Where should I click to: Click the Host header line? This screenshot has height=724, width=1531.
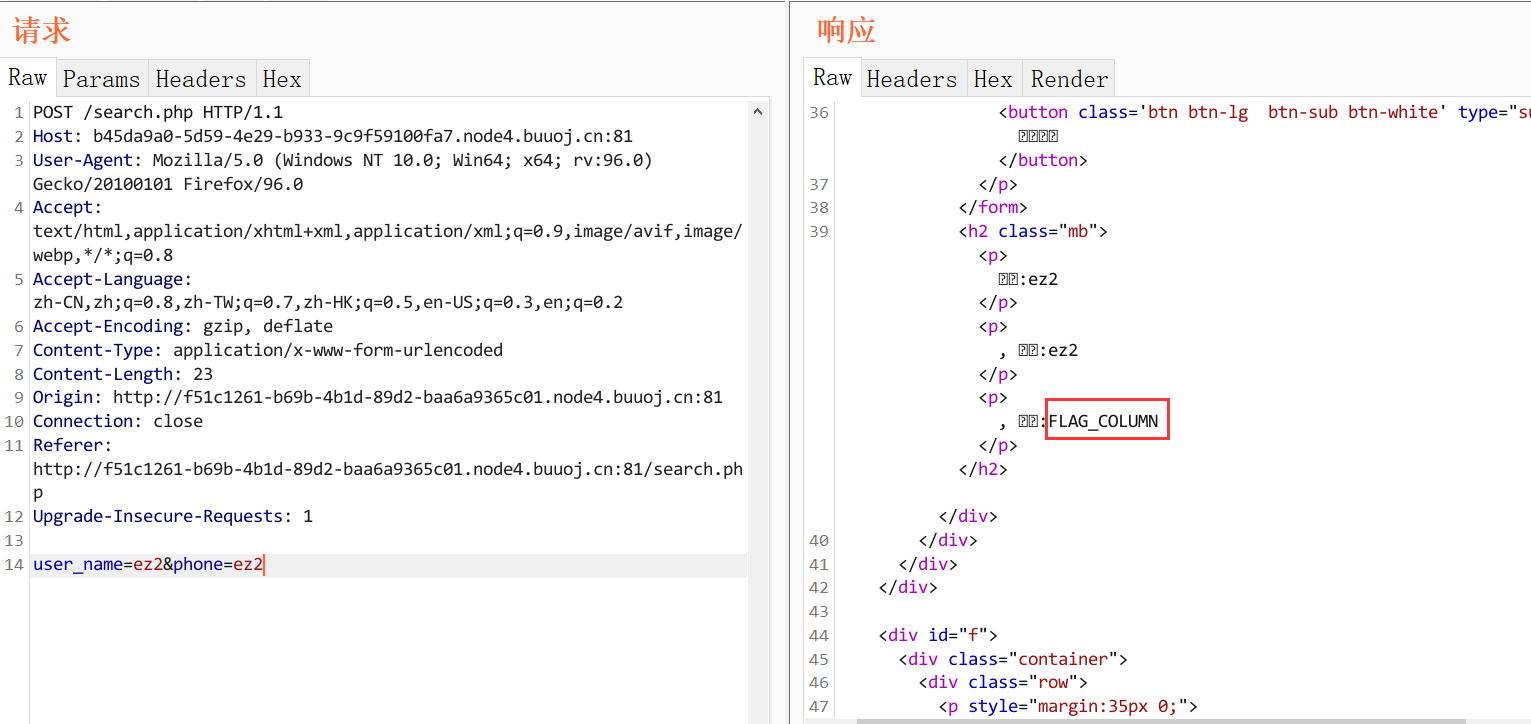(332, 136)
